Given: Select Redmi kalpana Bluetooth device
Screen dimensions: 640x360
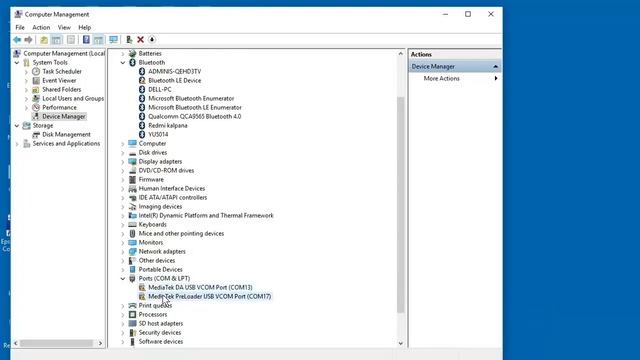Looking at the screenshot, I should pyautogui.click(x=168, y=125).
